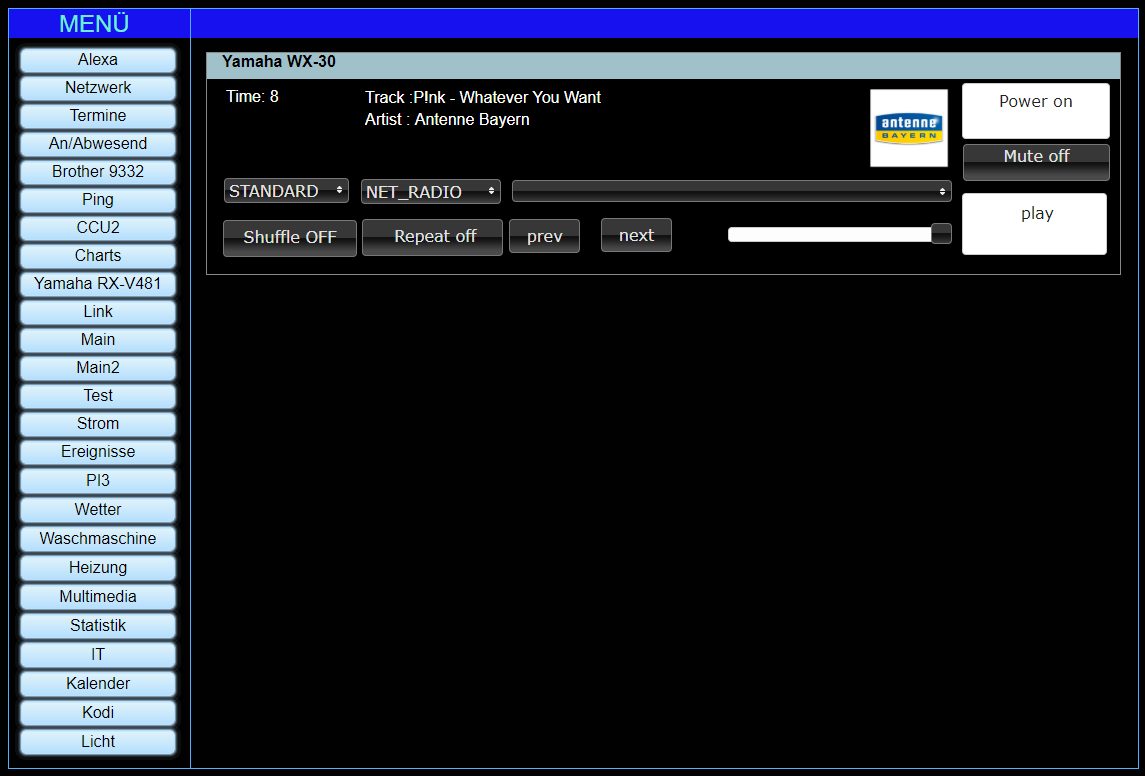The height and width of the screenshot is (776, 1145).
Task: Open the NET_RADIO input dropdown
Action: click(431, 191)
